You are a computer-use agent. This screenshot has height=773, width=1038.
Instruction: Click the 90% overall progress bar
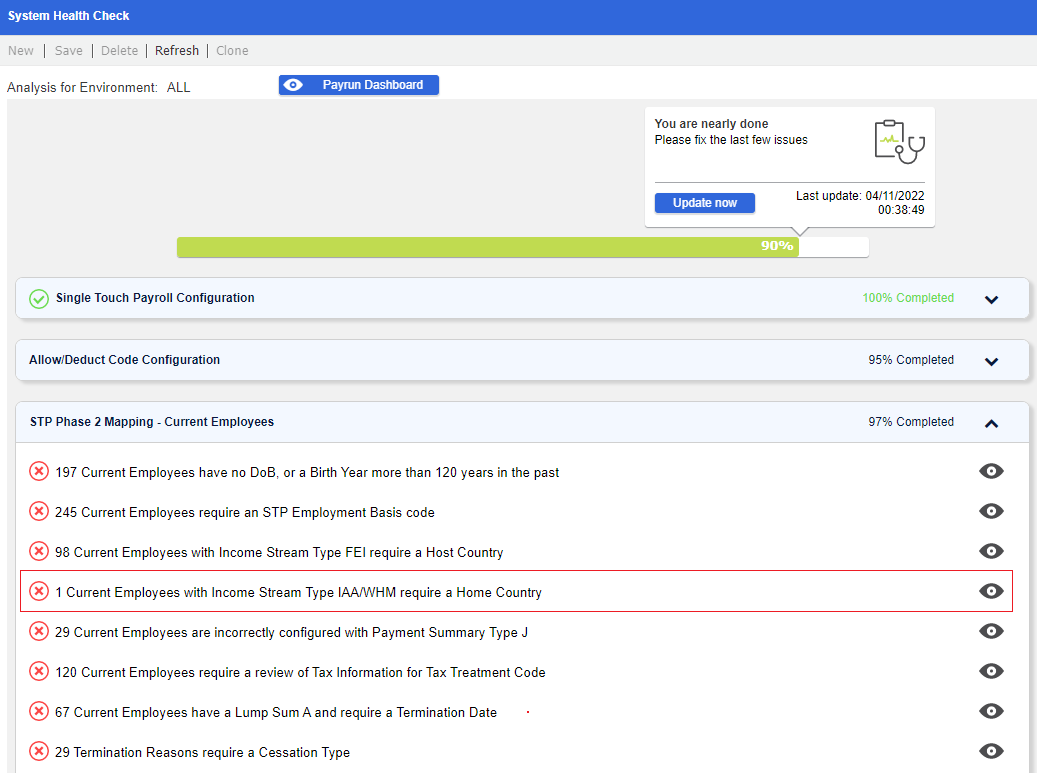coord(522,247)
